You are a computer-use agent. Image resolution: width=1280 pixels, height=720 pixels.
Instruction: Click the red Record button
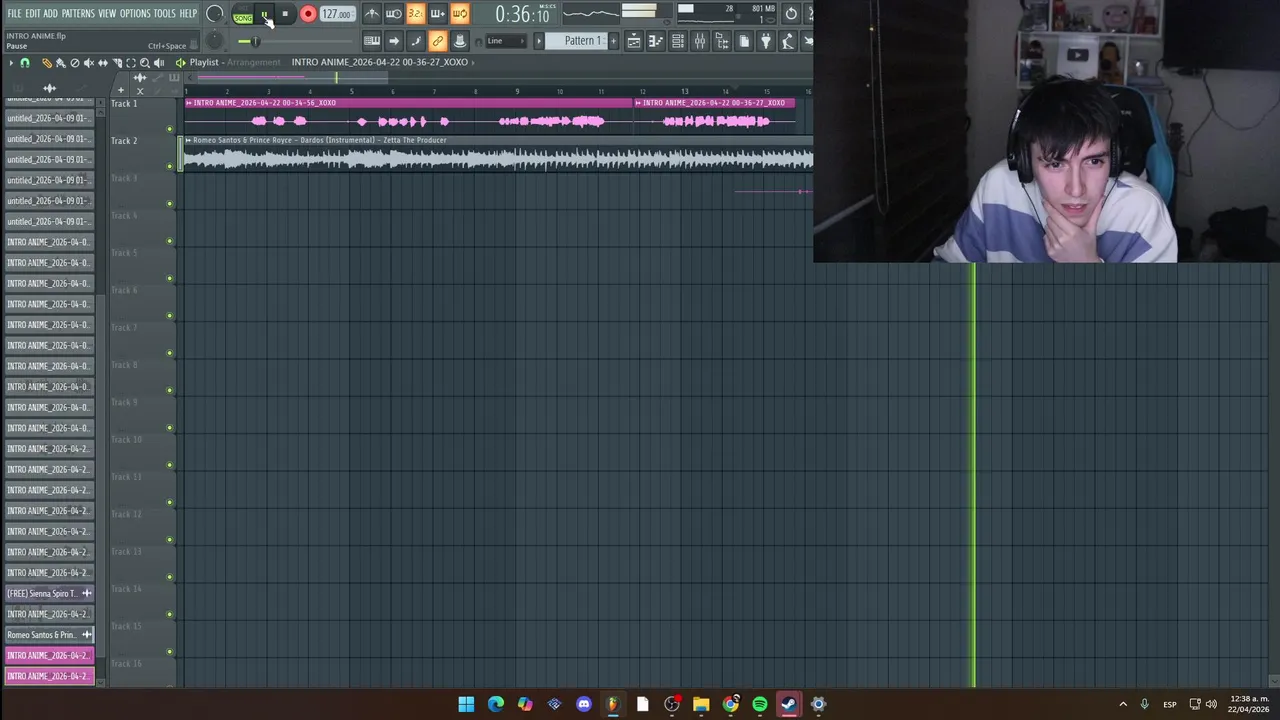pos(308,14)
